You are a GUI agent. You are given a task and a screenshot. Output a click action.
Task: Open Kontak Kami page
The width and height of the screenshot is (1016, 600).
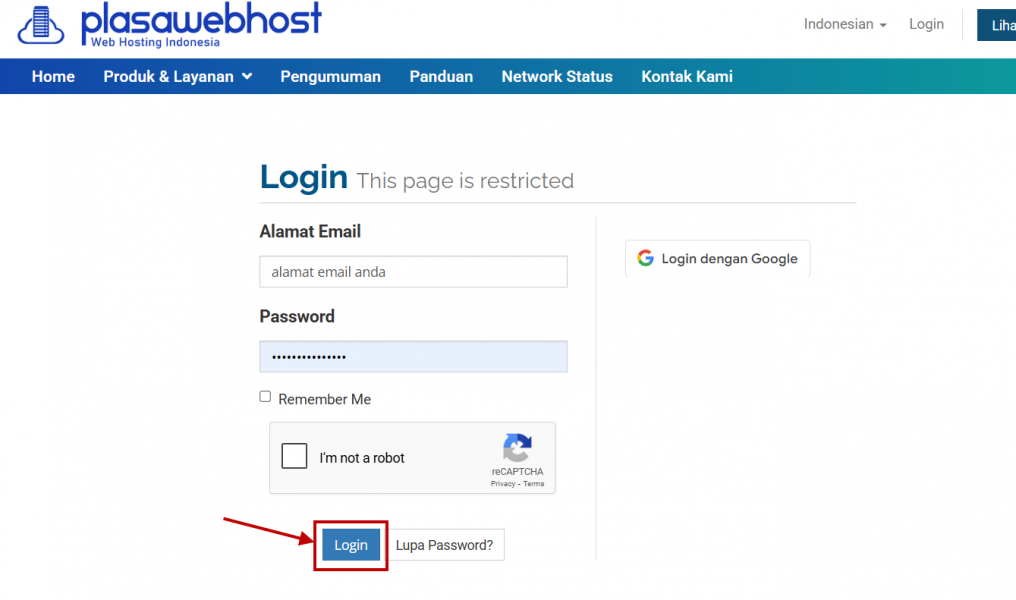click(687, 76)
